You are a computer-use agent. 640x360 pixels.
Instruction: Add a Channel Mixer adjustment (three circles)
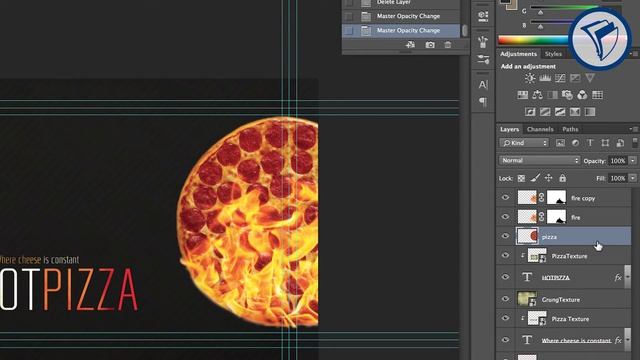[582, 95]
